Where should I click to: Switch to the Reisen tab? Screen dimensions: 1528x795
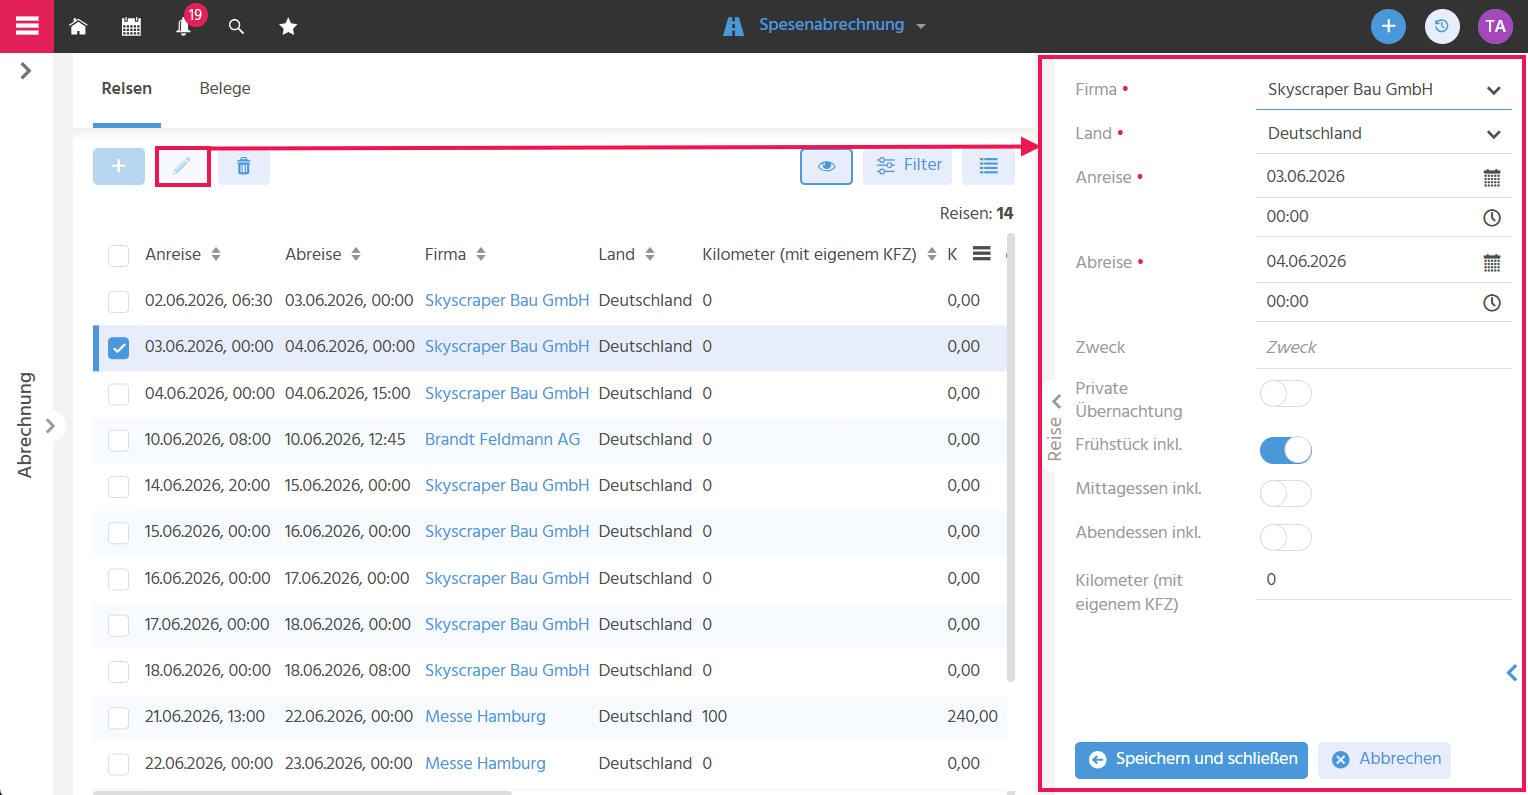(127, 89)
